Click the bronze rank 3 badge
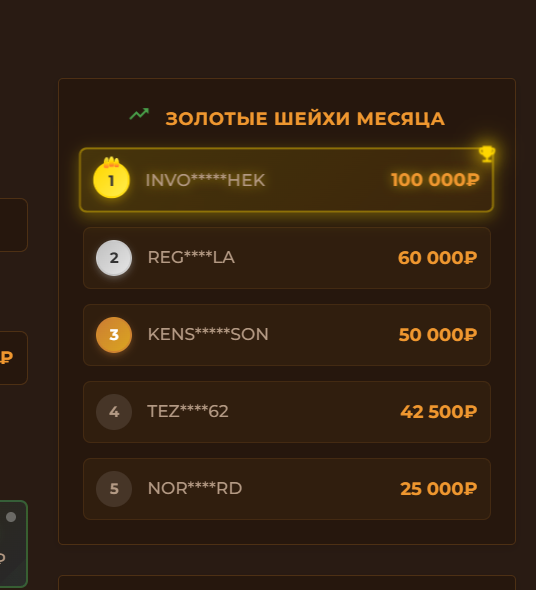The height and width of the screenshot is (590, 536). [x=114, y=335]
